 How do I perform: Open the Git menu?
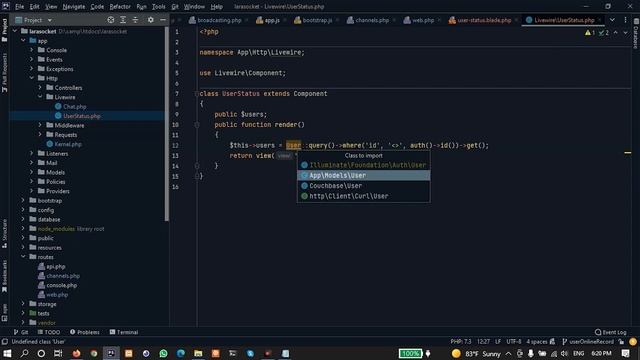(175, 7)
